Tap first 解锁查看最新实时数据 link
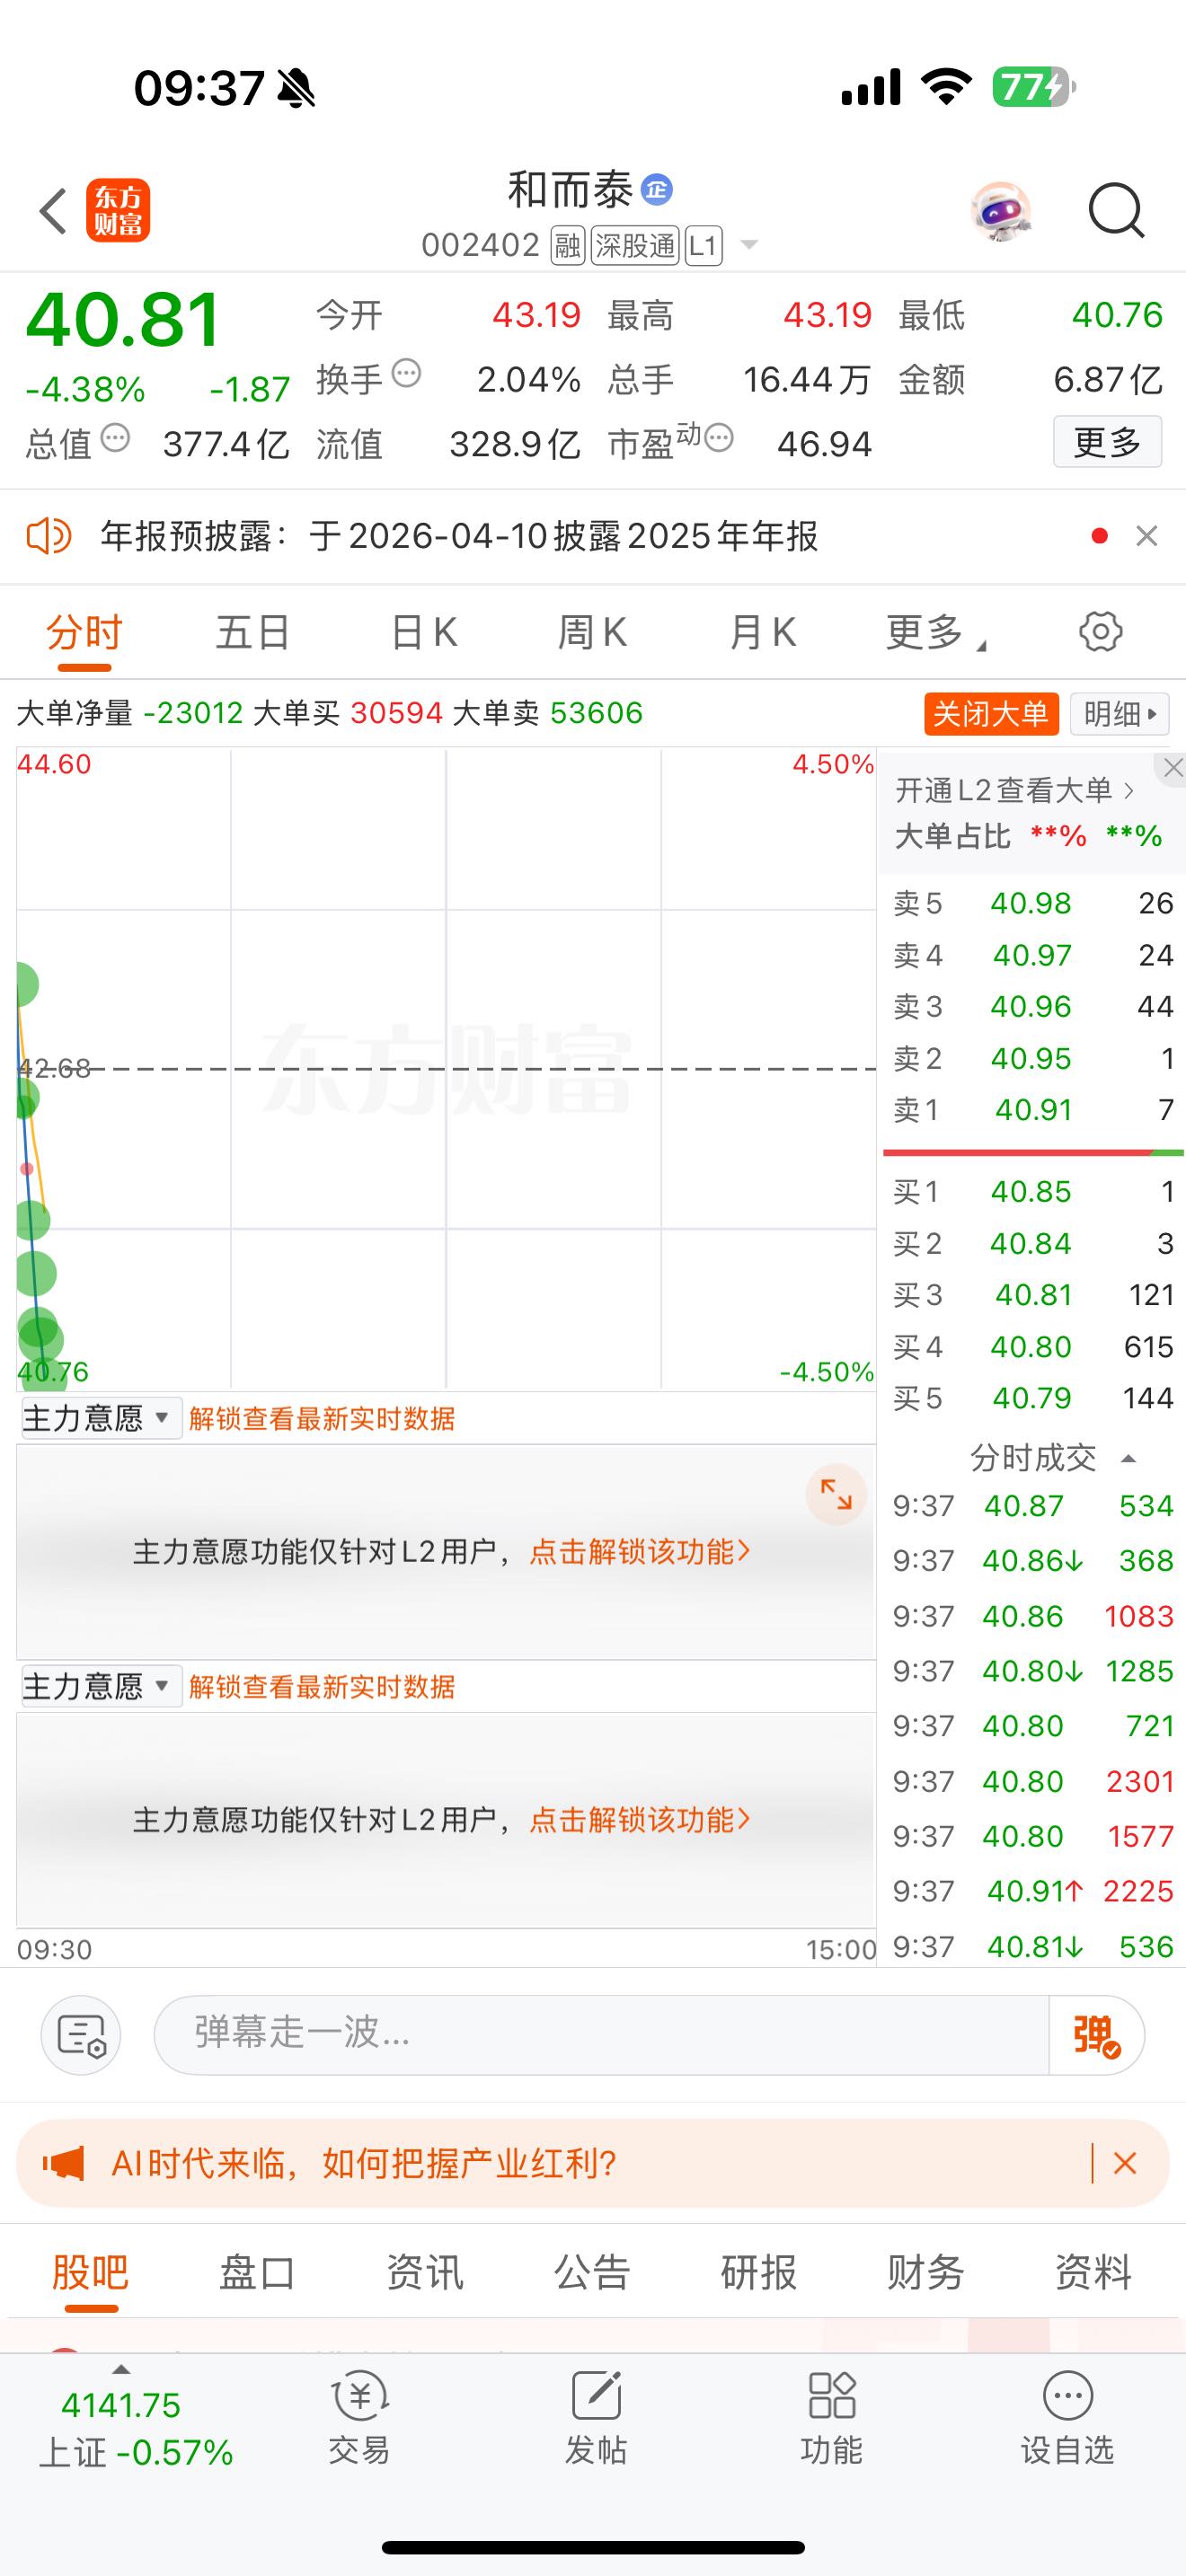 pos(322,1419)
